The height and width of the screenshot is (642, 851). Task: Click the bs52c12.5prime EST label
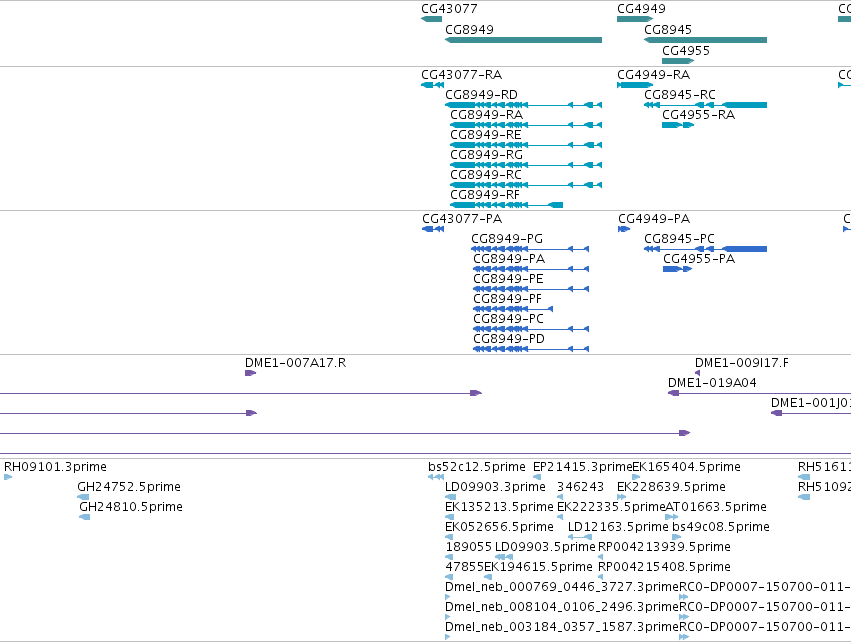477,467
